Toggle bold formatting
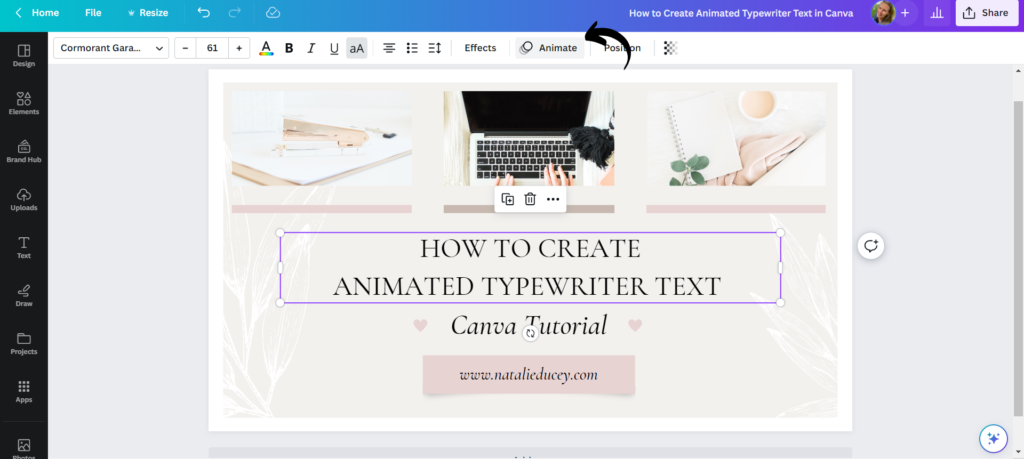Viewport: 1024px width, 459px height. tap(289, 48)
